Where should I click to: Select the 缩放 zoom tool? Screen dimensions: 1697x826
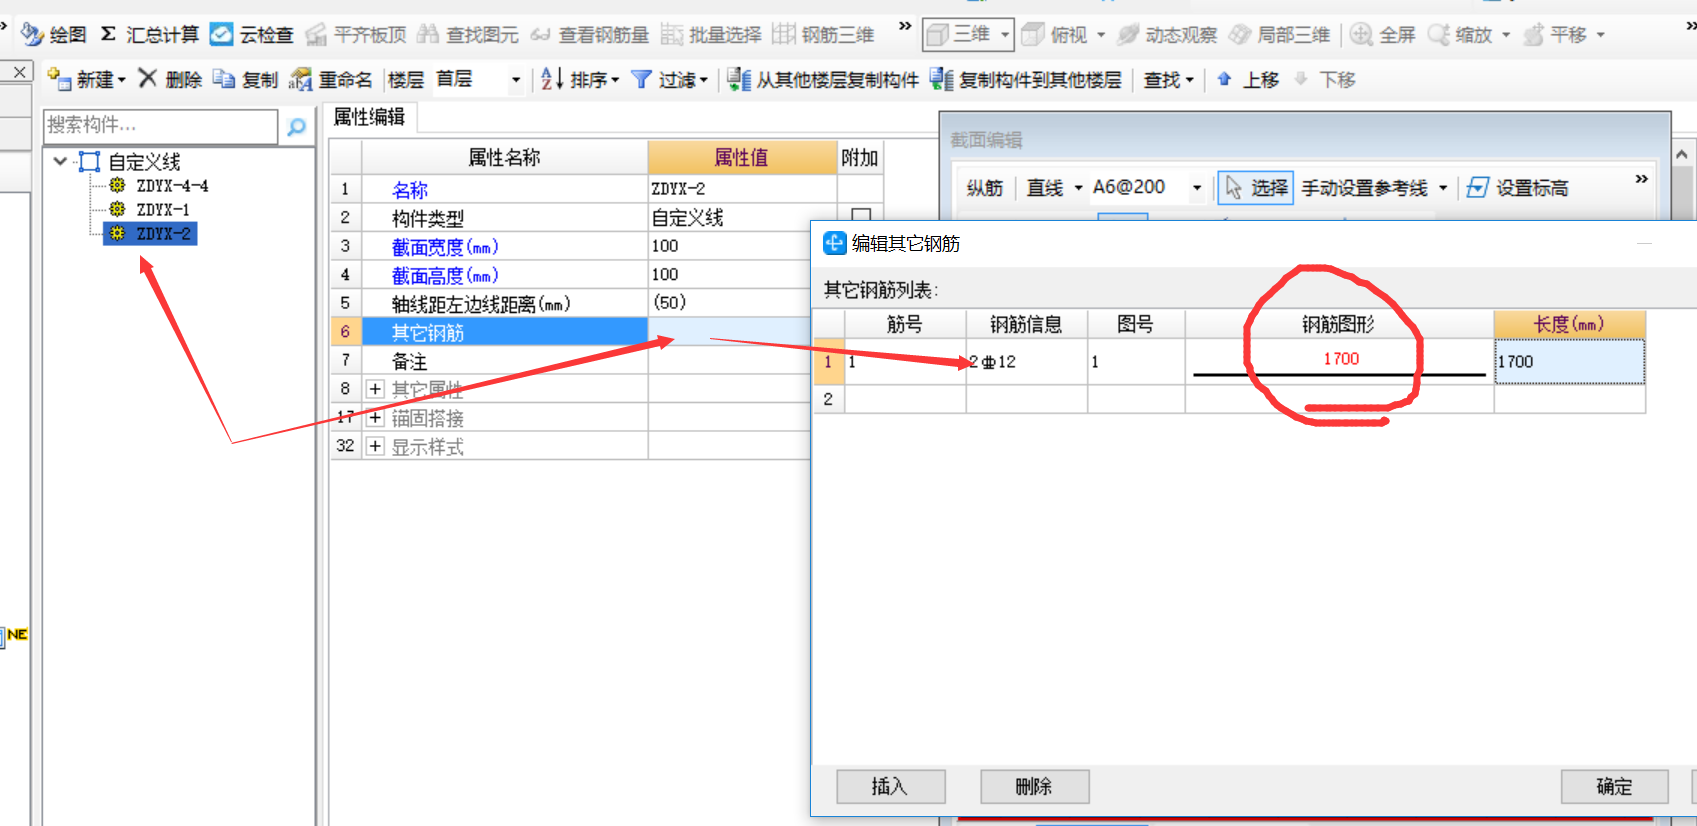[x=1460, y=35]
